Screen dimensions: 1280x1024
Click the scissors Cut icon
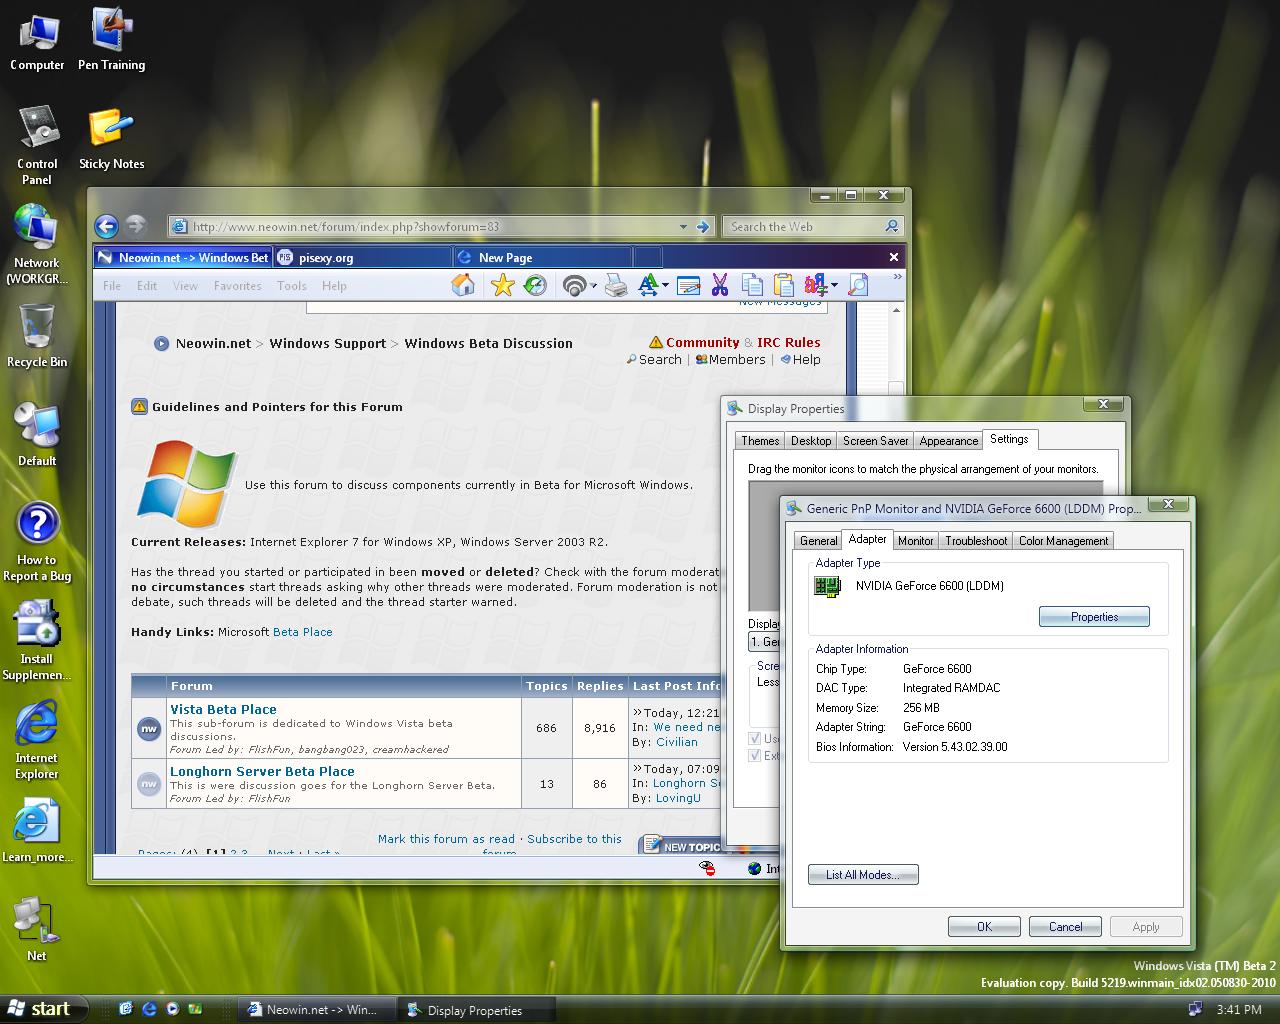719,286
